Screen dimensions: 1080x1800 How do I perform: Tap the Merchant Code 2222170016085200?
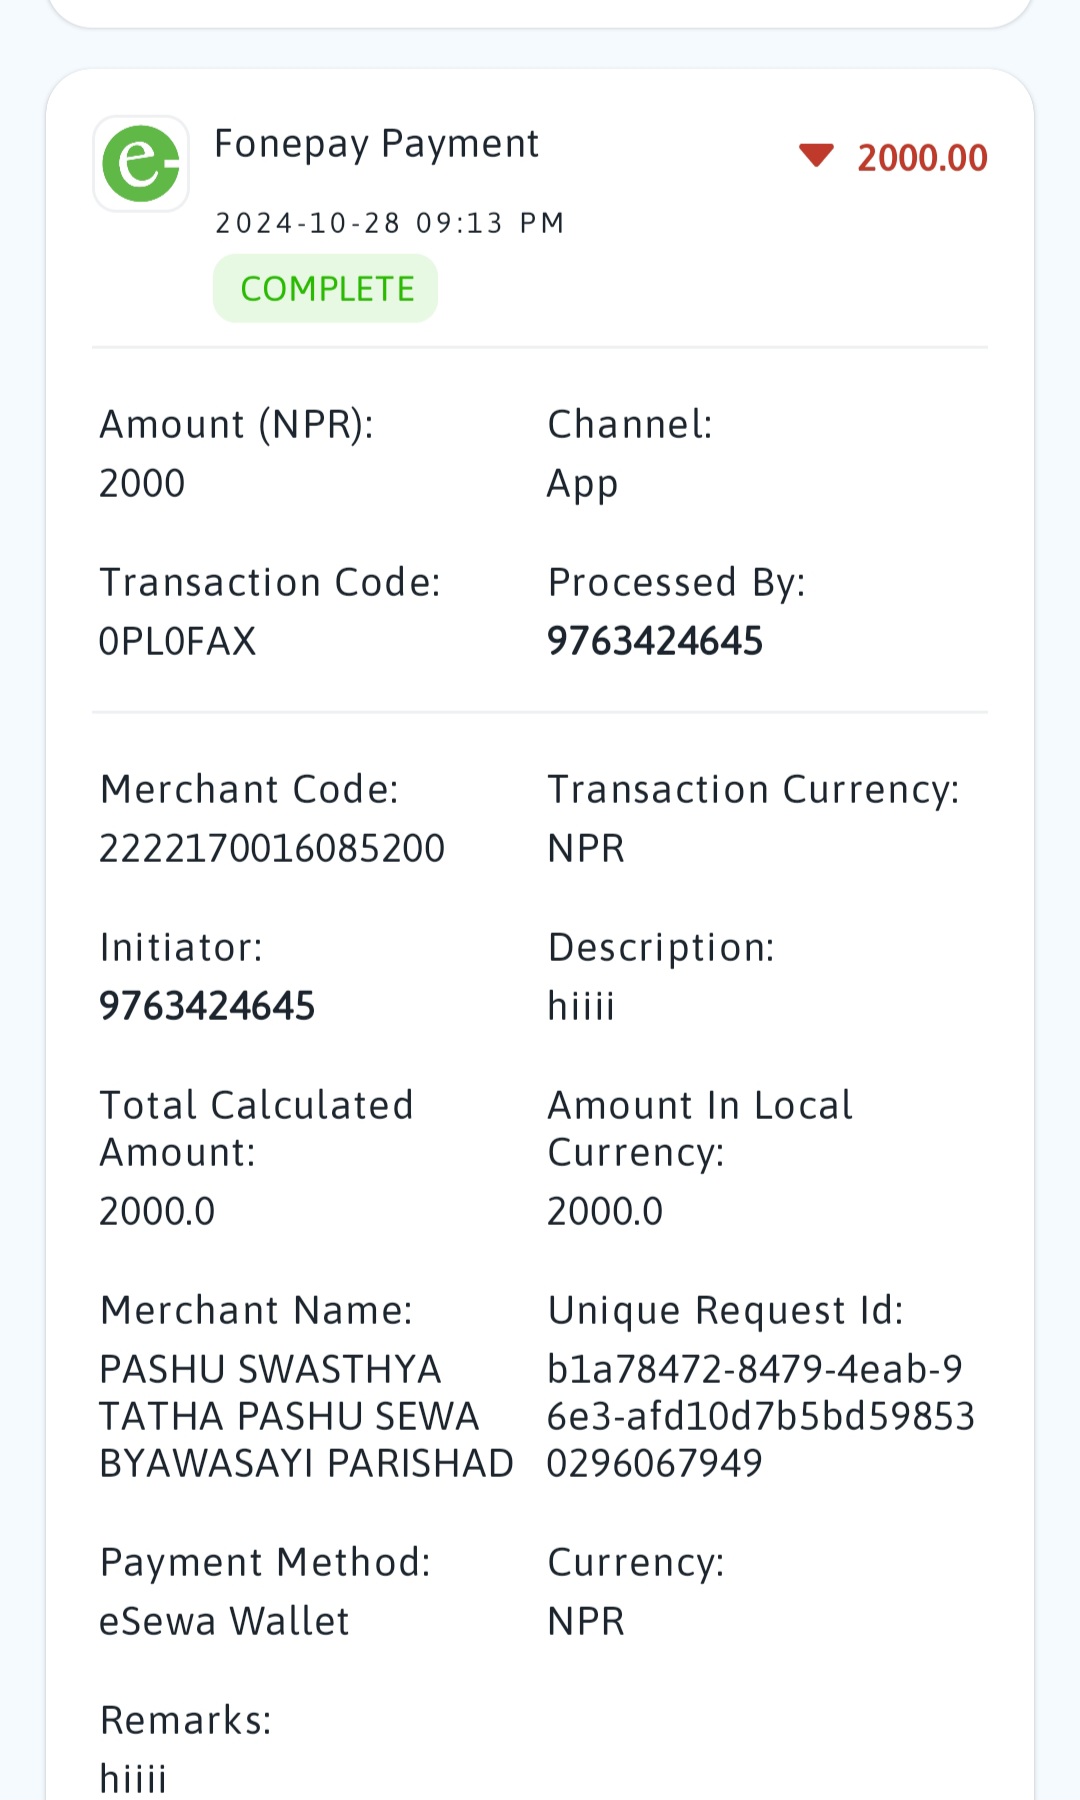coord(272,848)
